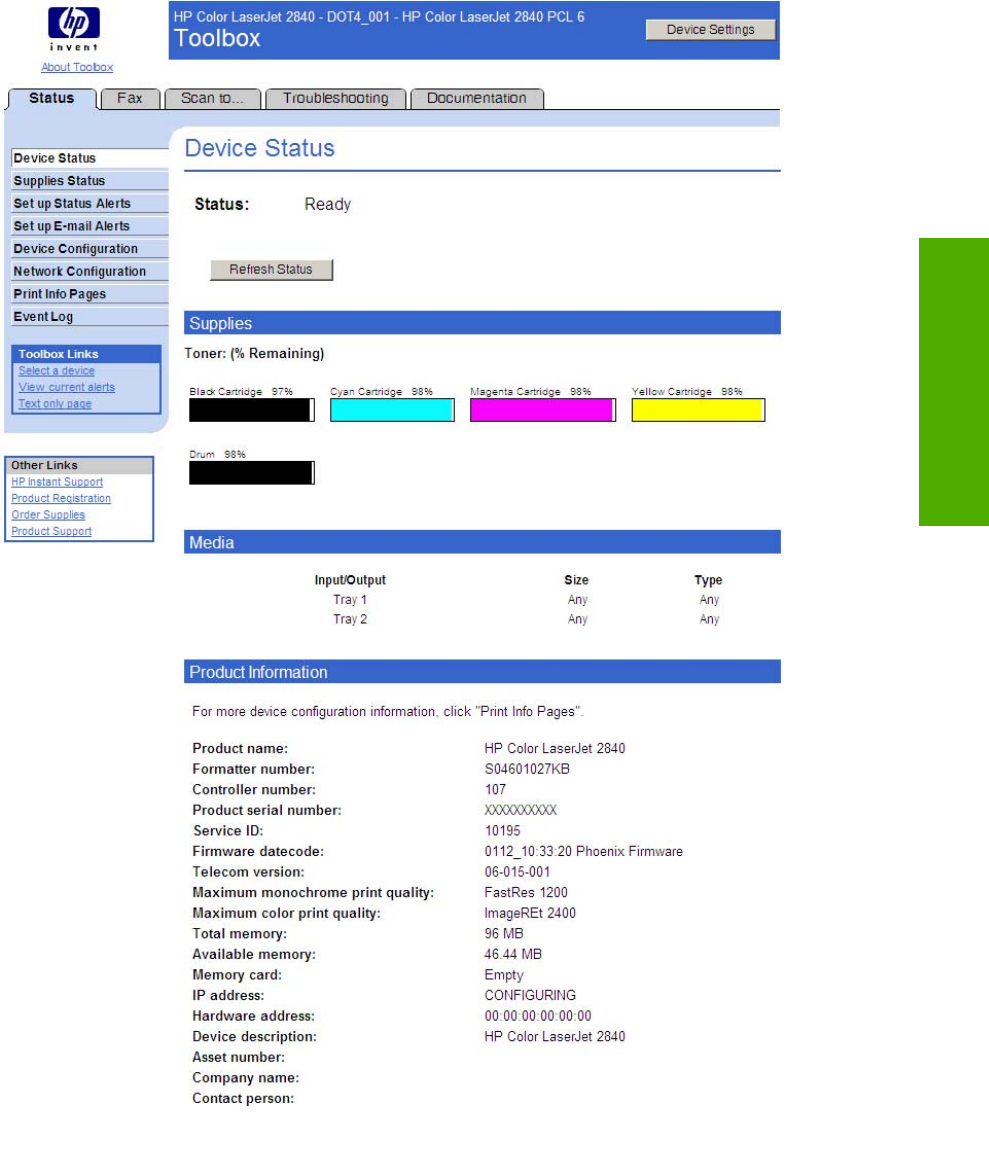This screenshot has height=1175, width=989.
Task: Click the Tray 1 media row label
Action: coord(350,599)
